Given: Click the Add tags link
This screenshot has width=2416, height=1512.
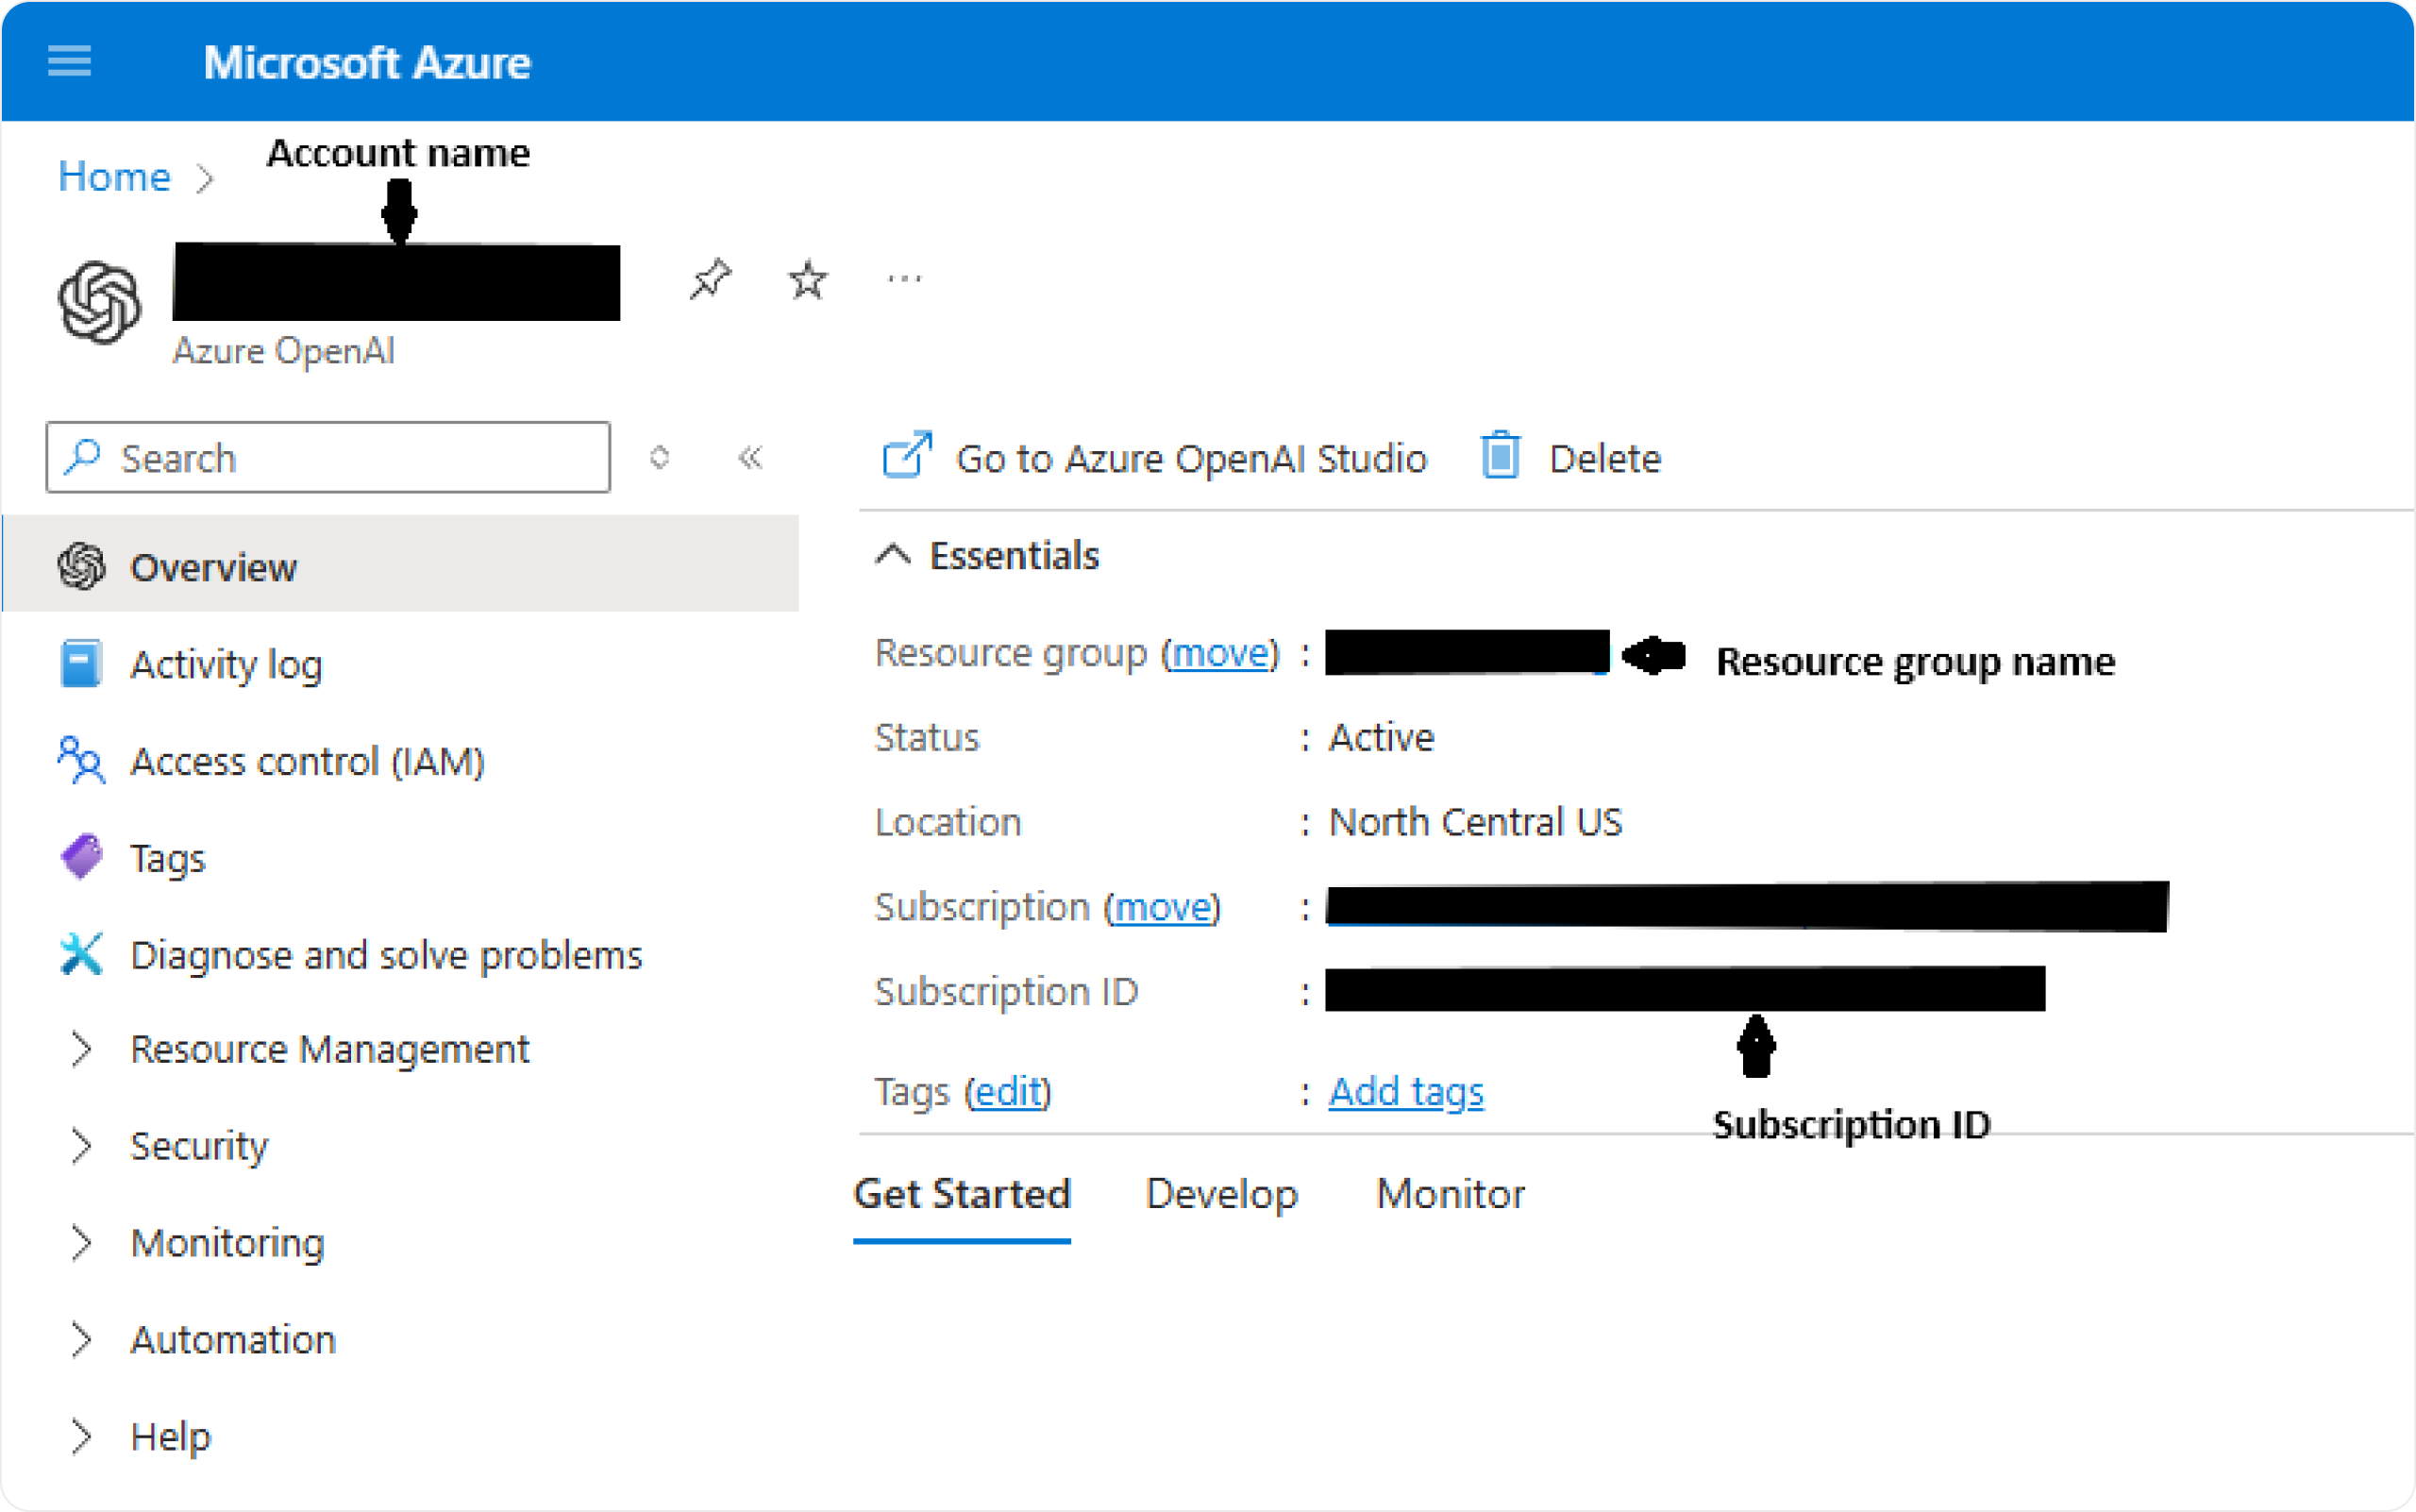Looking at the screenshot, I should (1405, 1092).
